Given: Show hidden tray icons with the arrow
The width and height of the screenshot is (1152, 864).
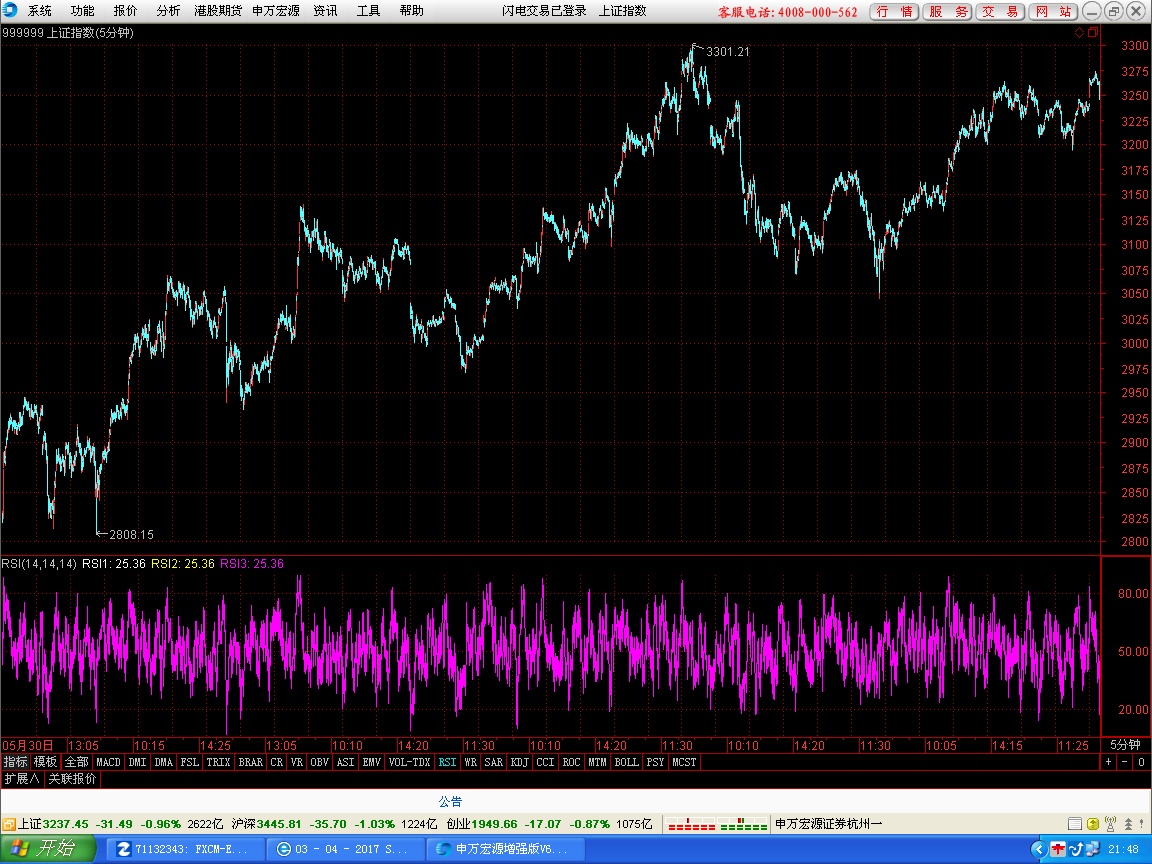Looking at the screenshot, I should (x=1038, y=849).
